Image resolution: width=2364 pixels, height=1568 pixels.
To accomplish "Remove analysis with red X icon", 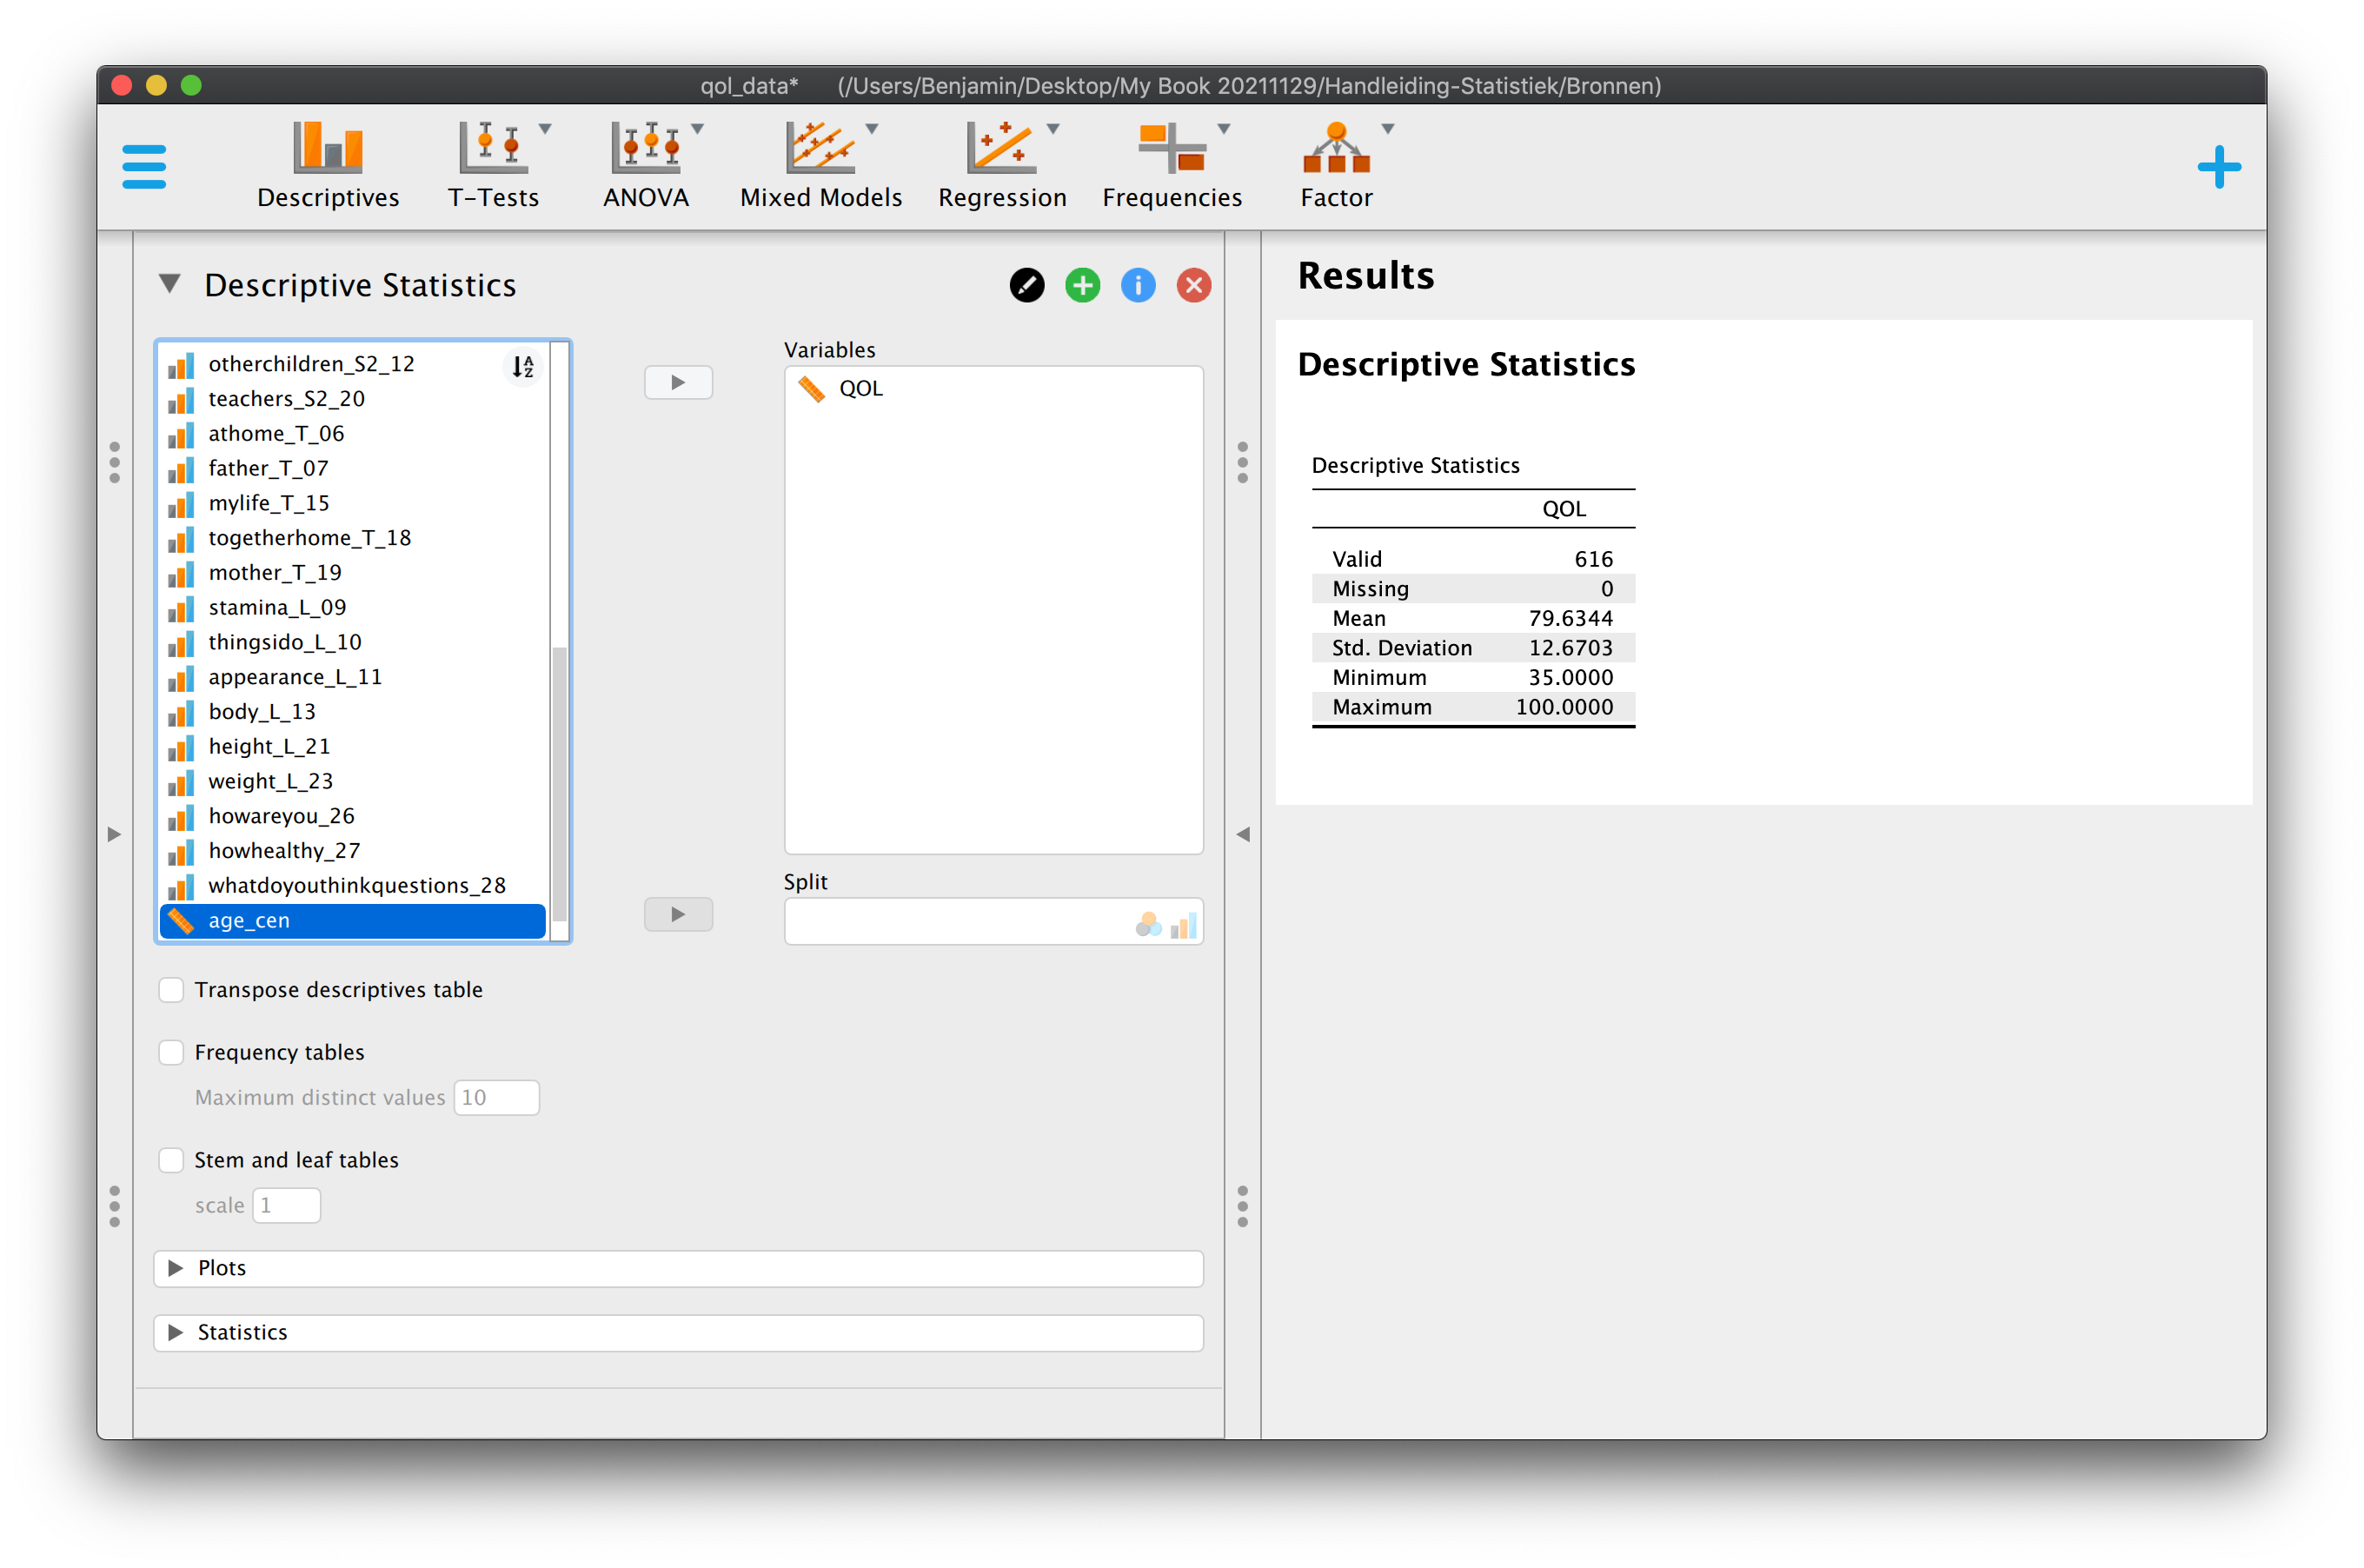I will click(x=1193, y=285).
